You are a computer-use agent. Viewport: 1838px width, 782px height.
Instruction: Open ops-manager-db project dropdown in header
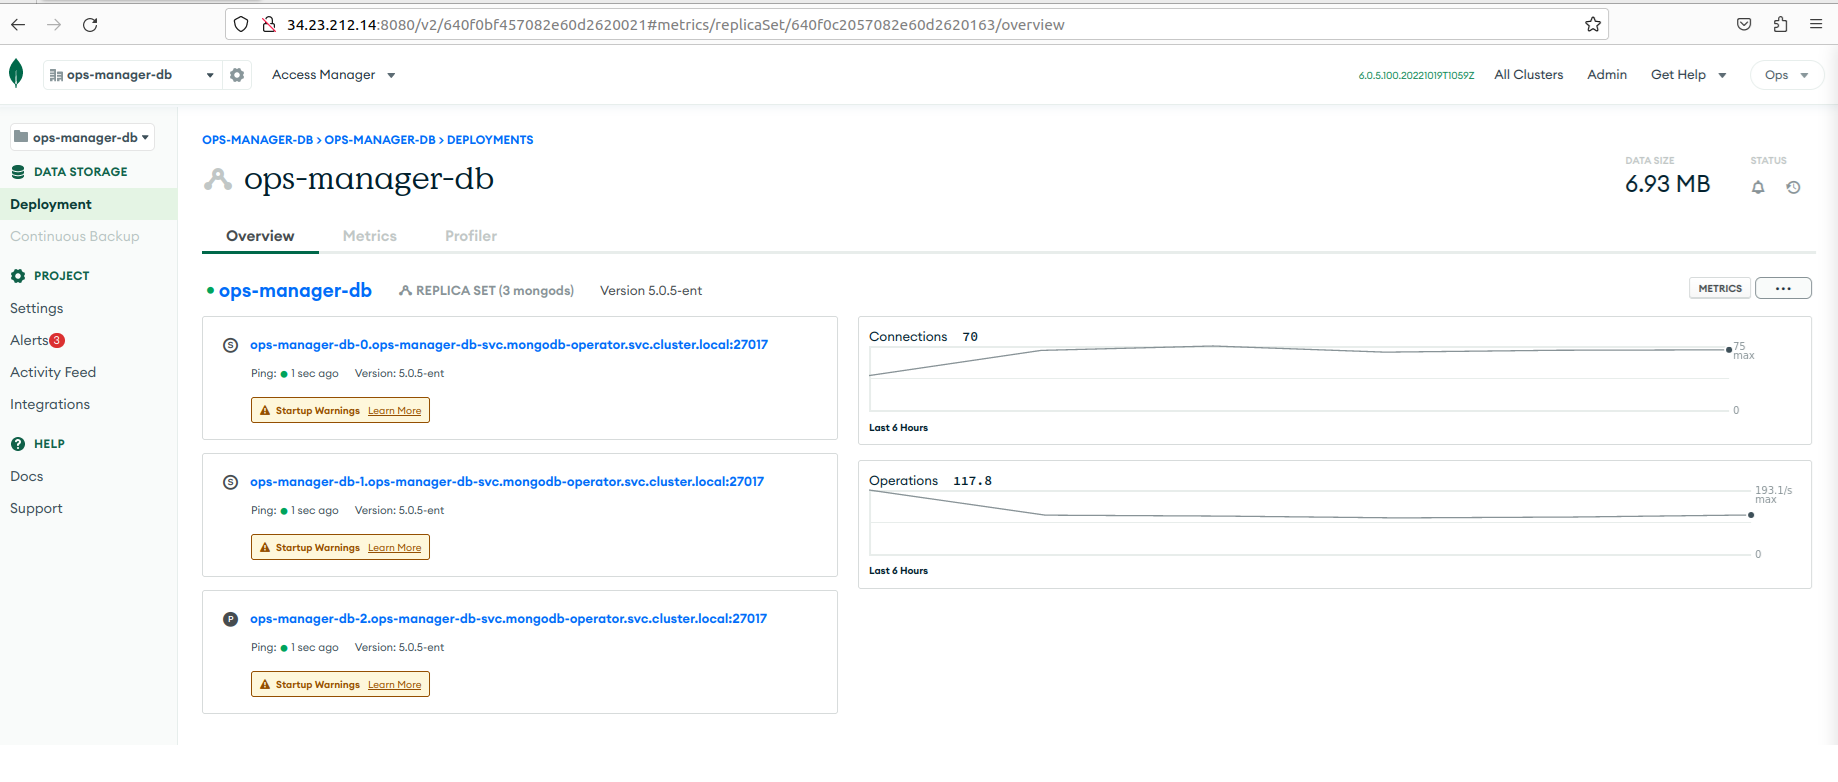pos(131,75)
